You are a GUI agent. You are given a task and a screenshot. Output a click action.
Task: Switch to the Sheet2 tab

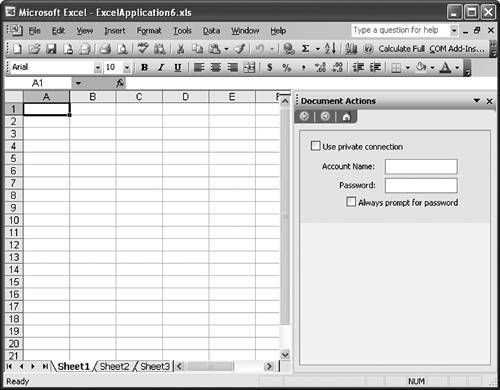(x=114, y=366)
